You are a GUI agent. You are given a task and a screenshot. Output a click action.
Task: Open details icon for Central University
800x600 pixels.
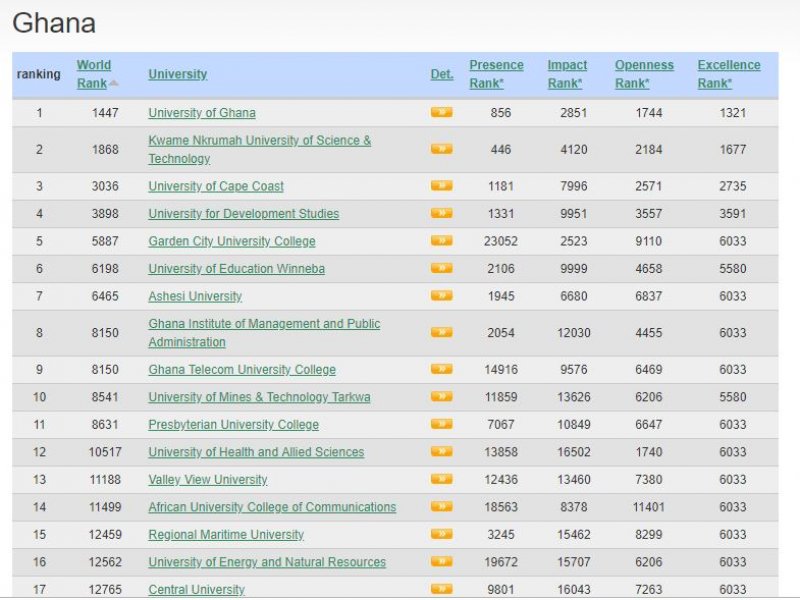tap(441, 589)
